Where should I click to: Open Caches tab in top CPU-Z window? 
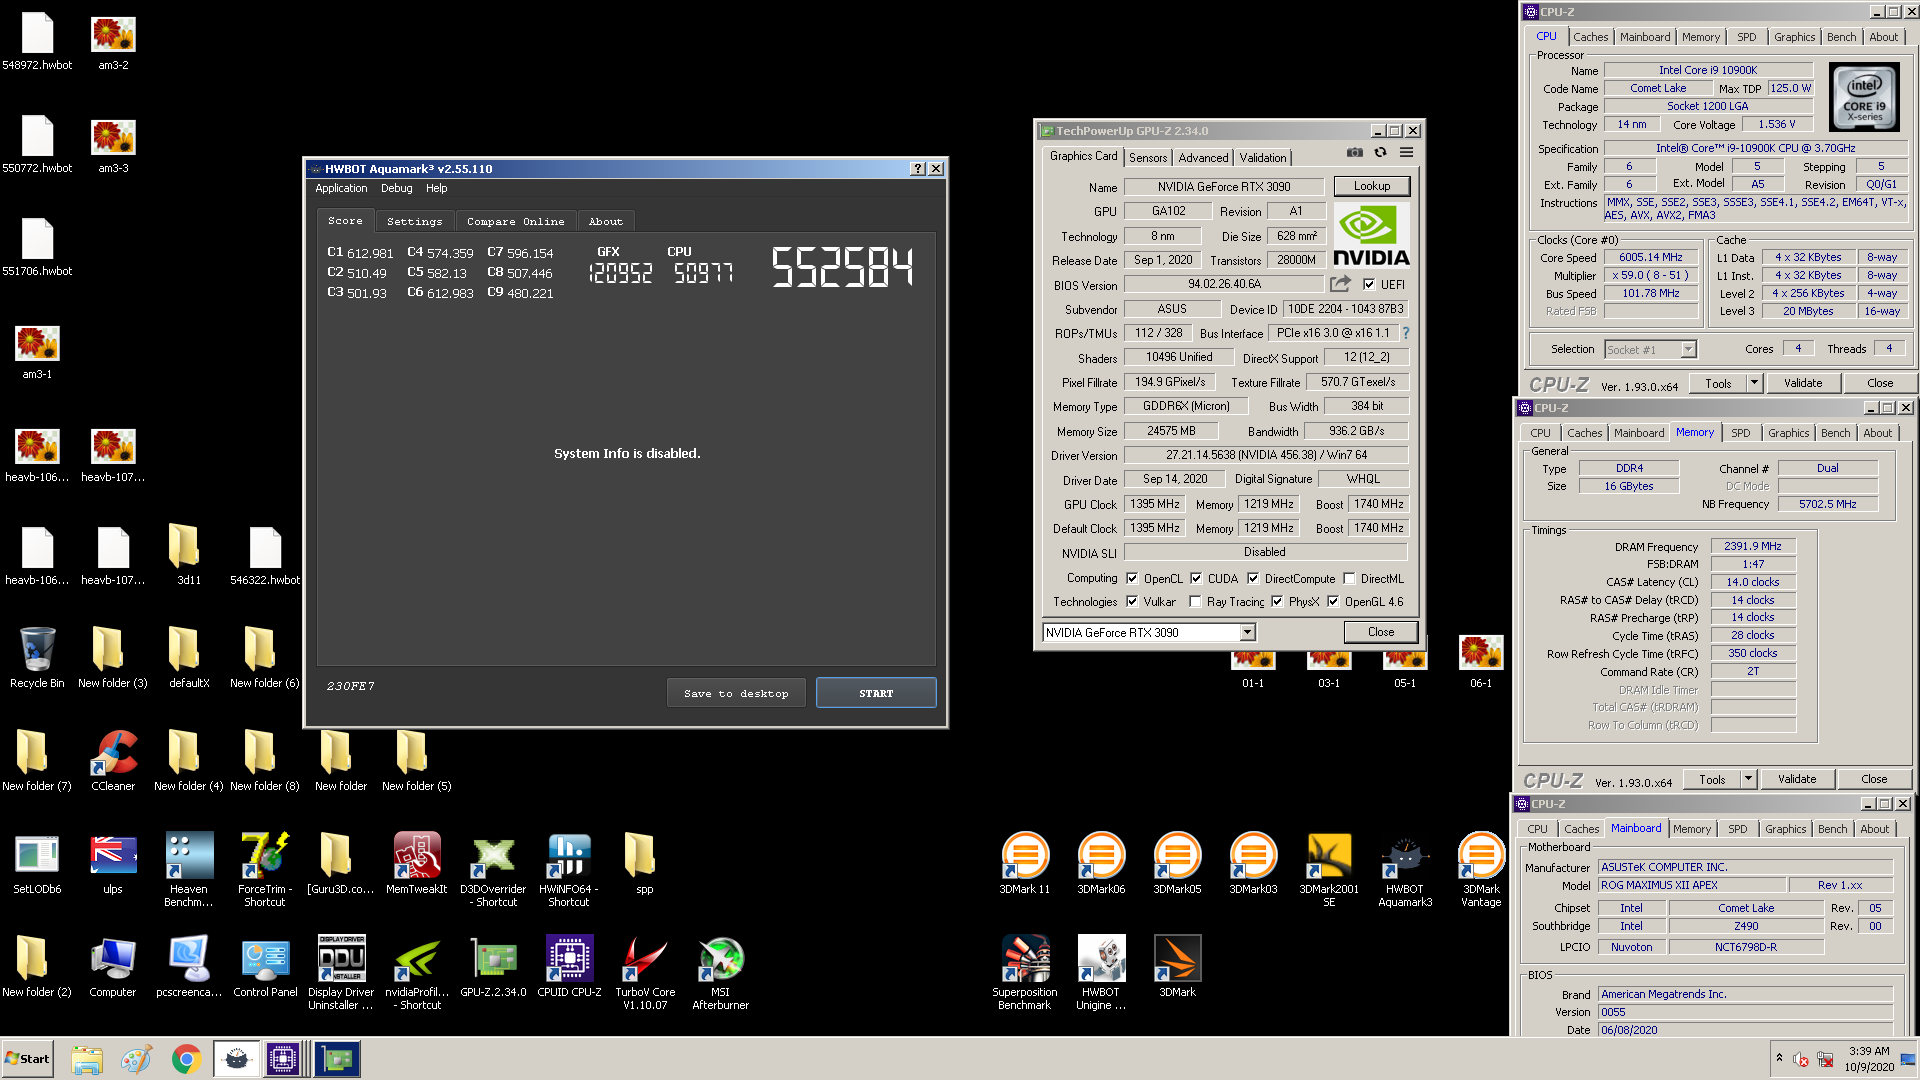tap(1590, 37)
